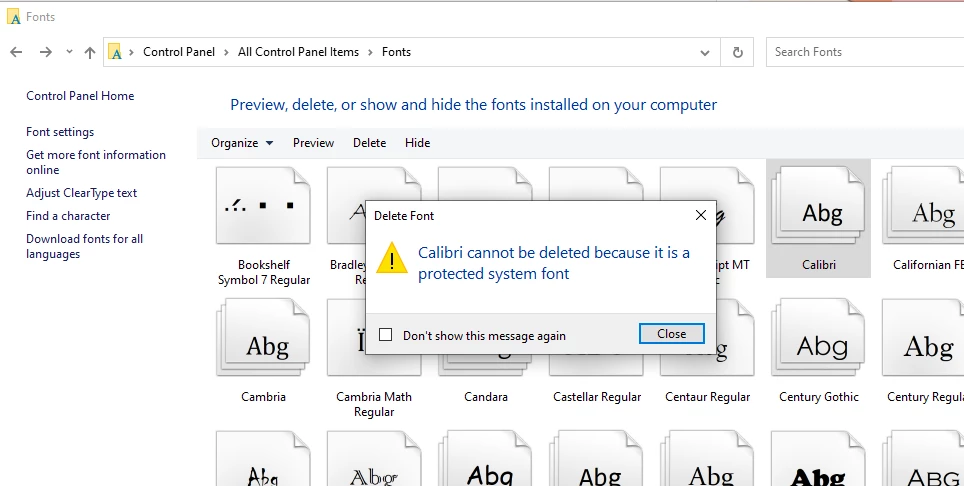Select Bookshelf Symbol 7 Regular font icon

coord(263,206)
